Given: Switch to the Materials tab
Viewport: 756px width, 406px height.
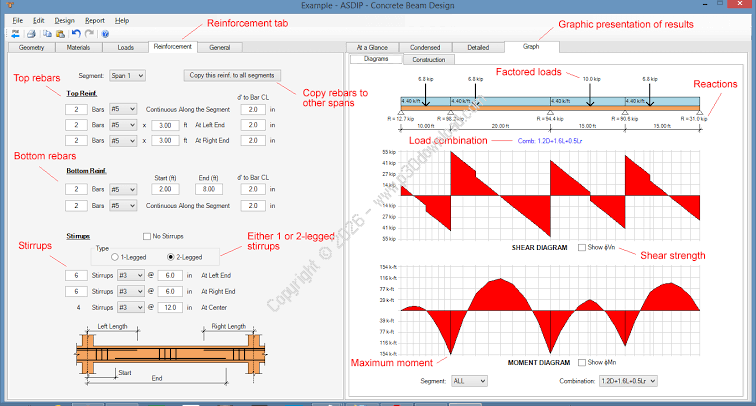Looking at the screenshot, I should (x=78, y=47).
